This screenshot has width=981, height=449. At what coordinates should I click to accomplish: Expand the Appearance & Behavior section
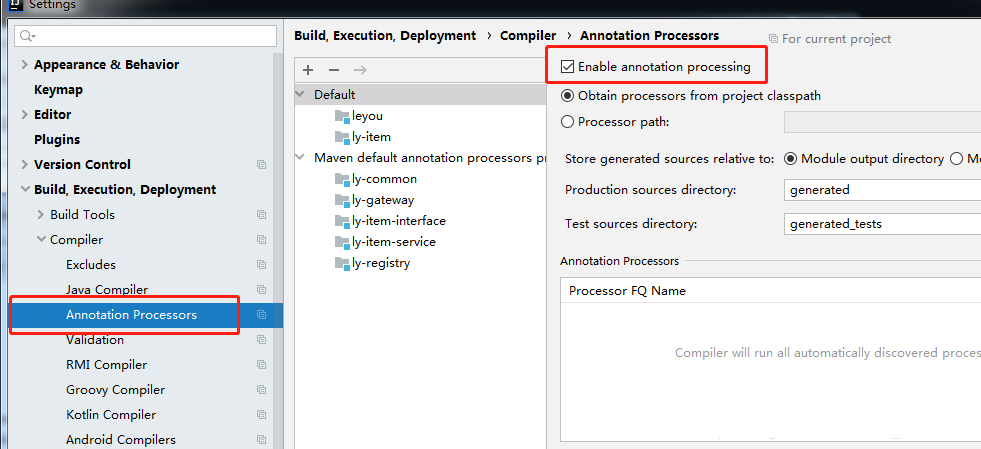[x=25, y=65]
